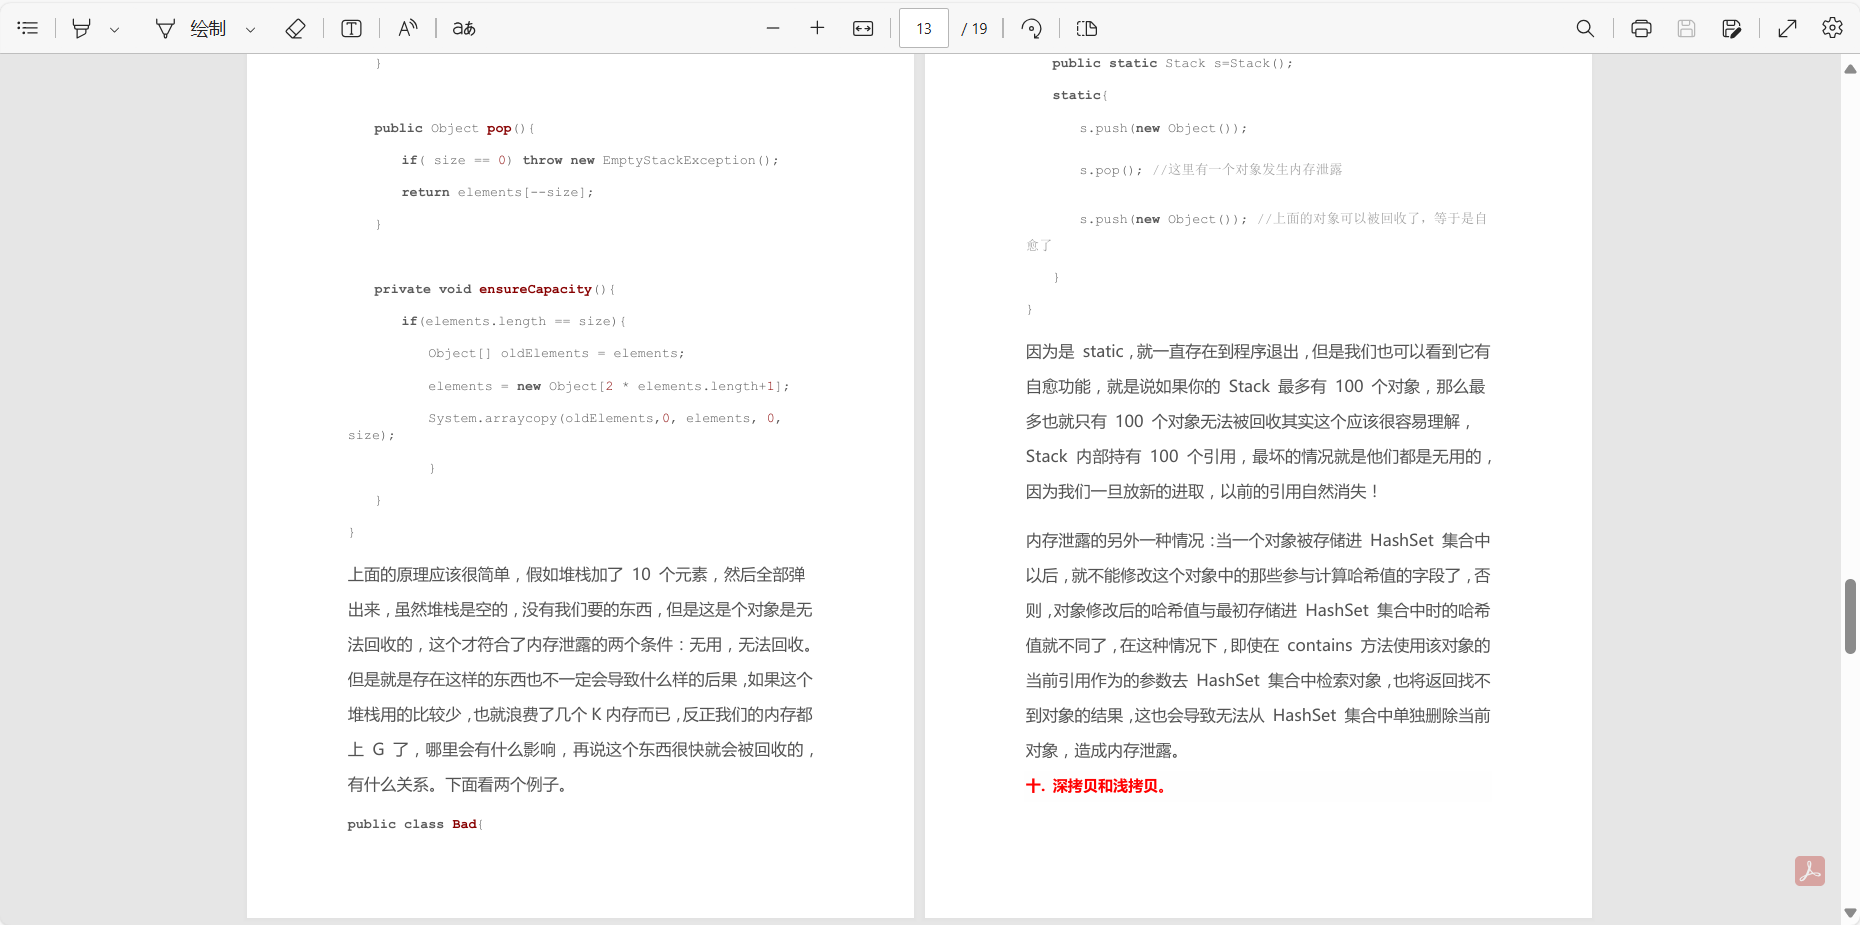The height and width of the screenshot is (925, 1860).
Task: Rotate the document page
Action: [x=1032, y=28]
